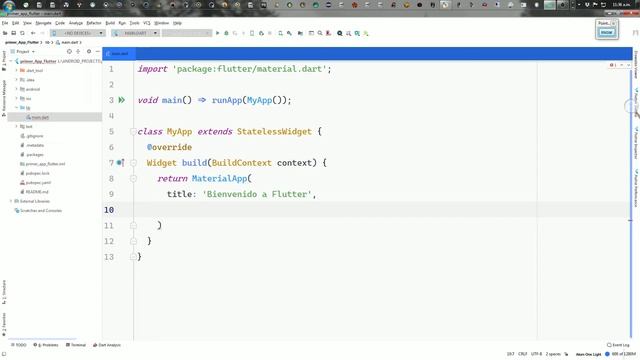The width and height of the screenshot is (640, 360).
Task: Open the Terminal tool window
Action: tap(76, 345)
